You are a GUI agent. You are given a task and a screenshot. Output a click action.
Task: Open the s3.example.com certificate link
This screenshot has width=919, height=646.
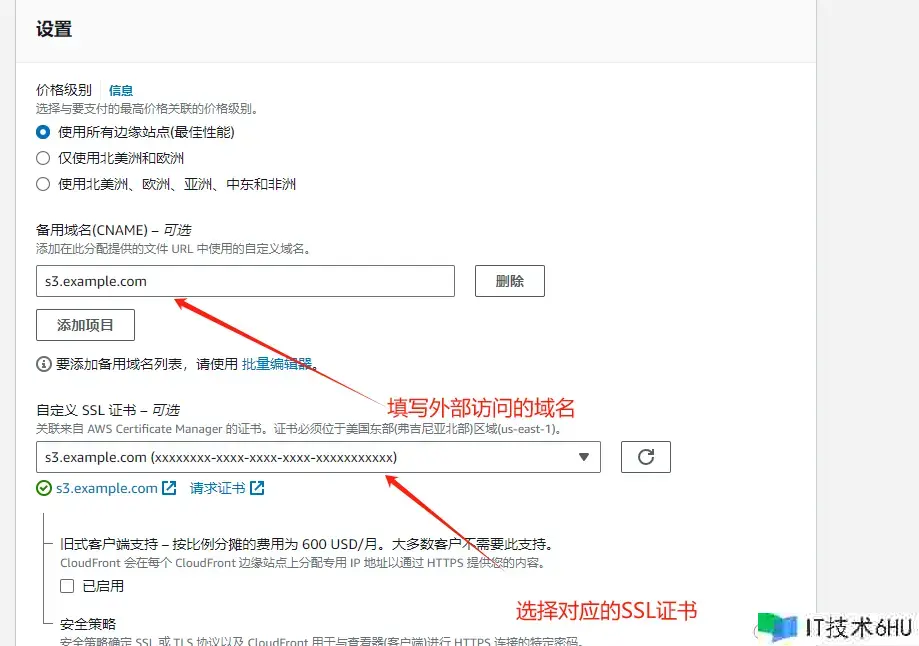[107, 488]
